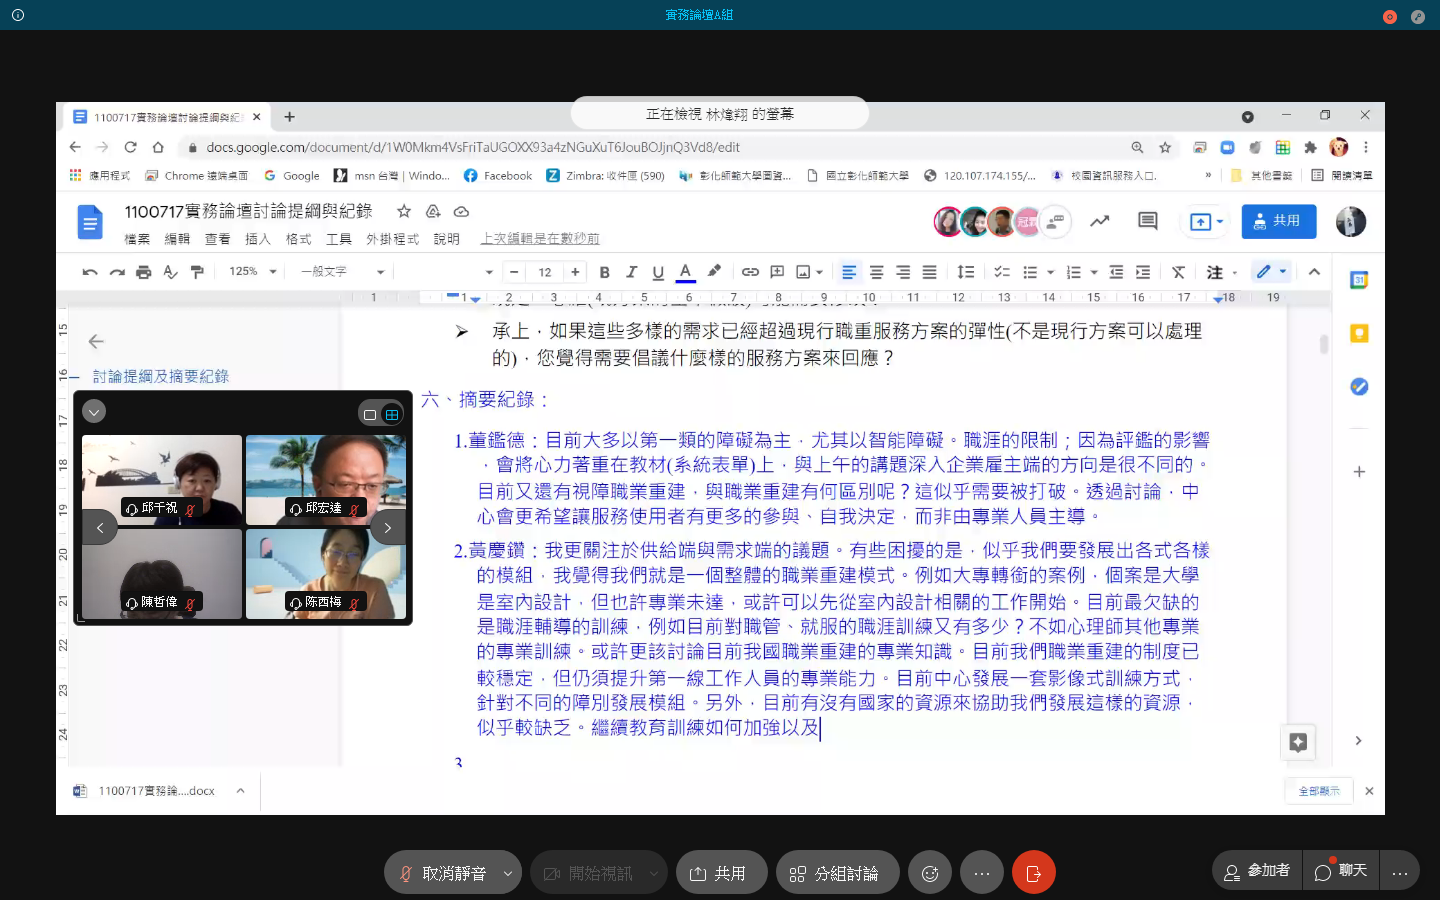Click the font size 12 field
The width and height of the screenshot is (1440, 900).
pos(545,272)
